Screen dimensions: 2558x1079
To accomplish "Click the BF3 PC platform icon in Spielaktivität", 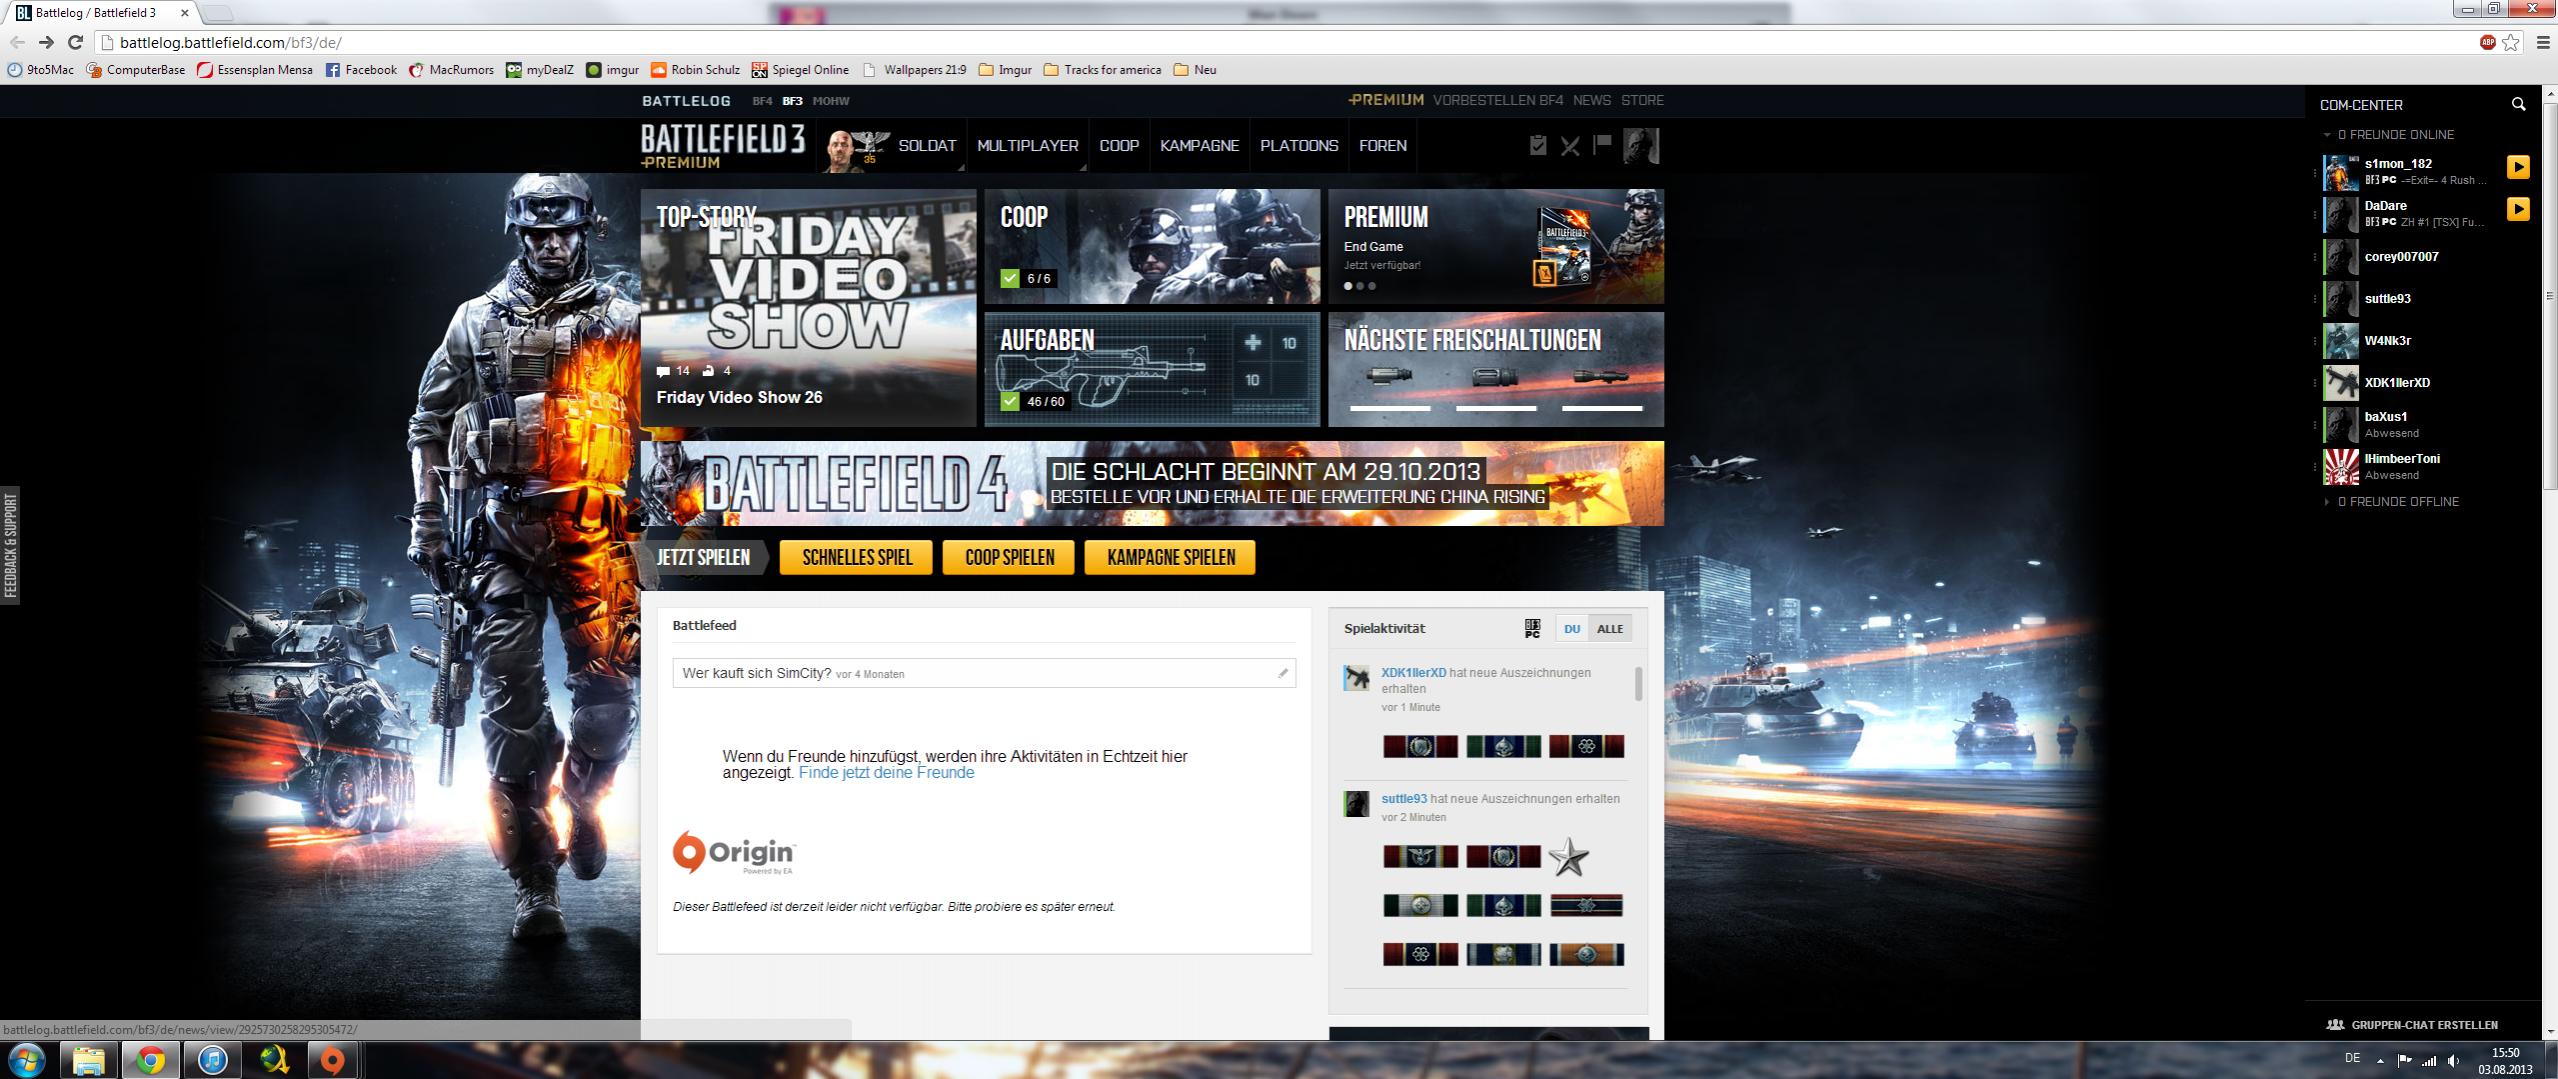I will (1532, 628).
